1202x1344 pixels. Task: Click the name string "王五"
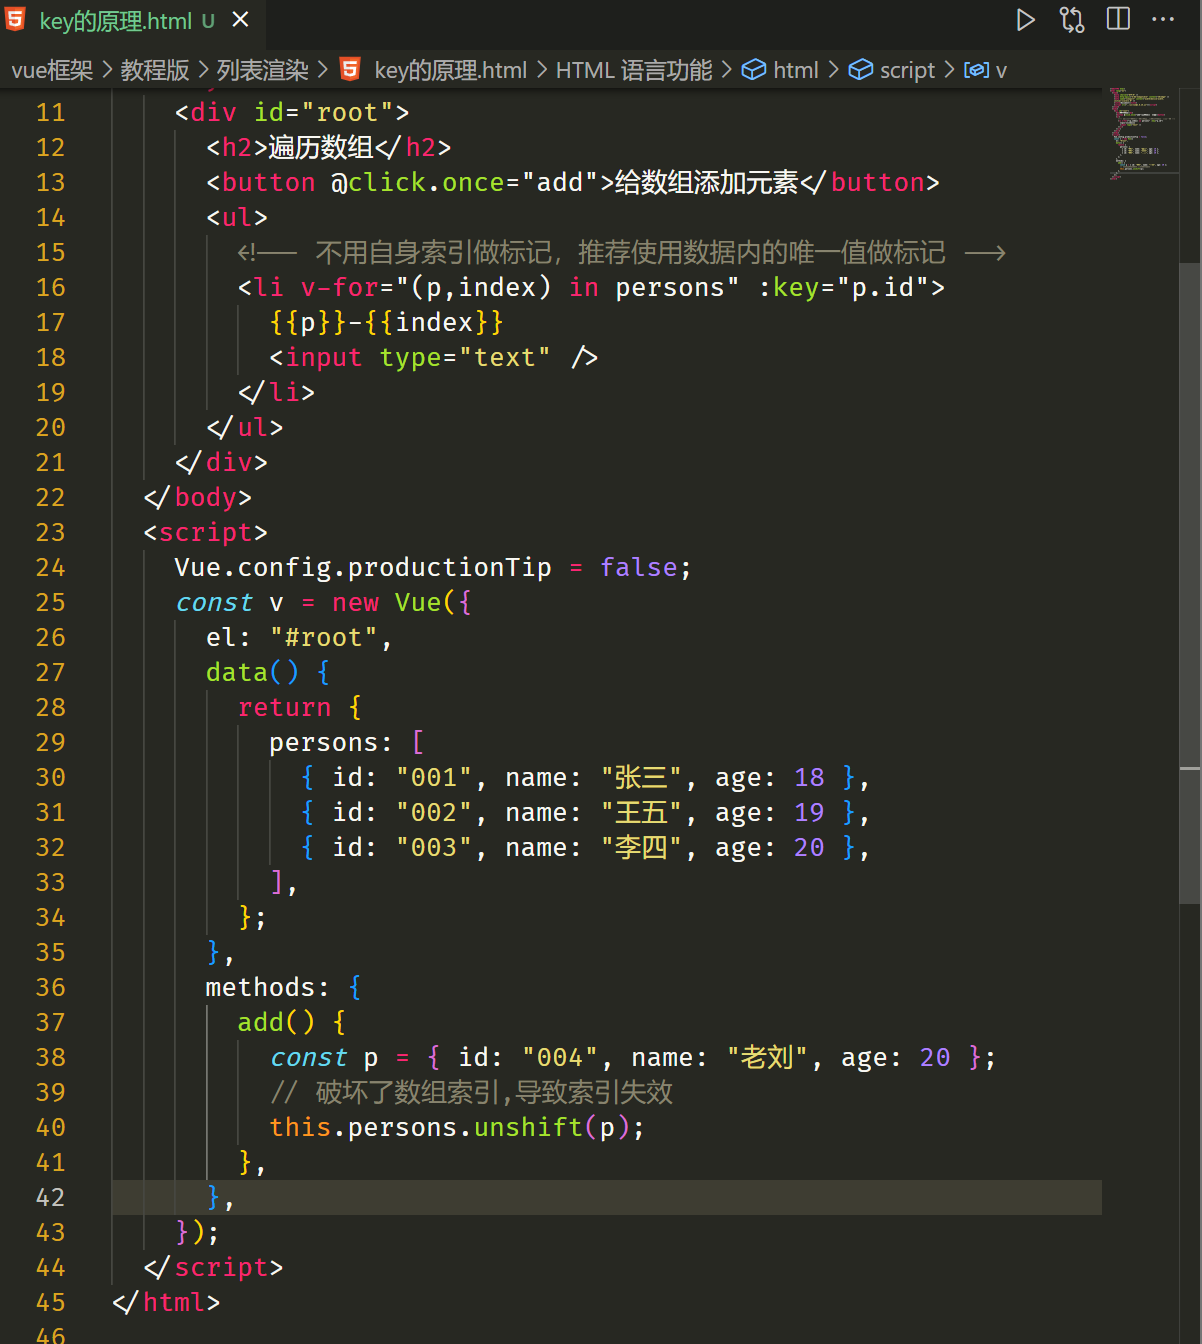(641, 812)
